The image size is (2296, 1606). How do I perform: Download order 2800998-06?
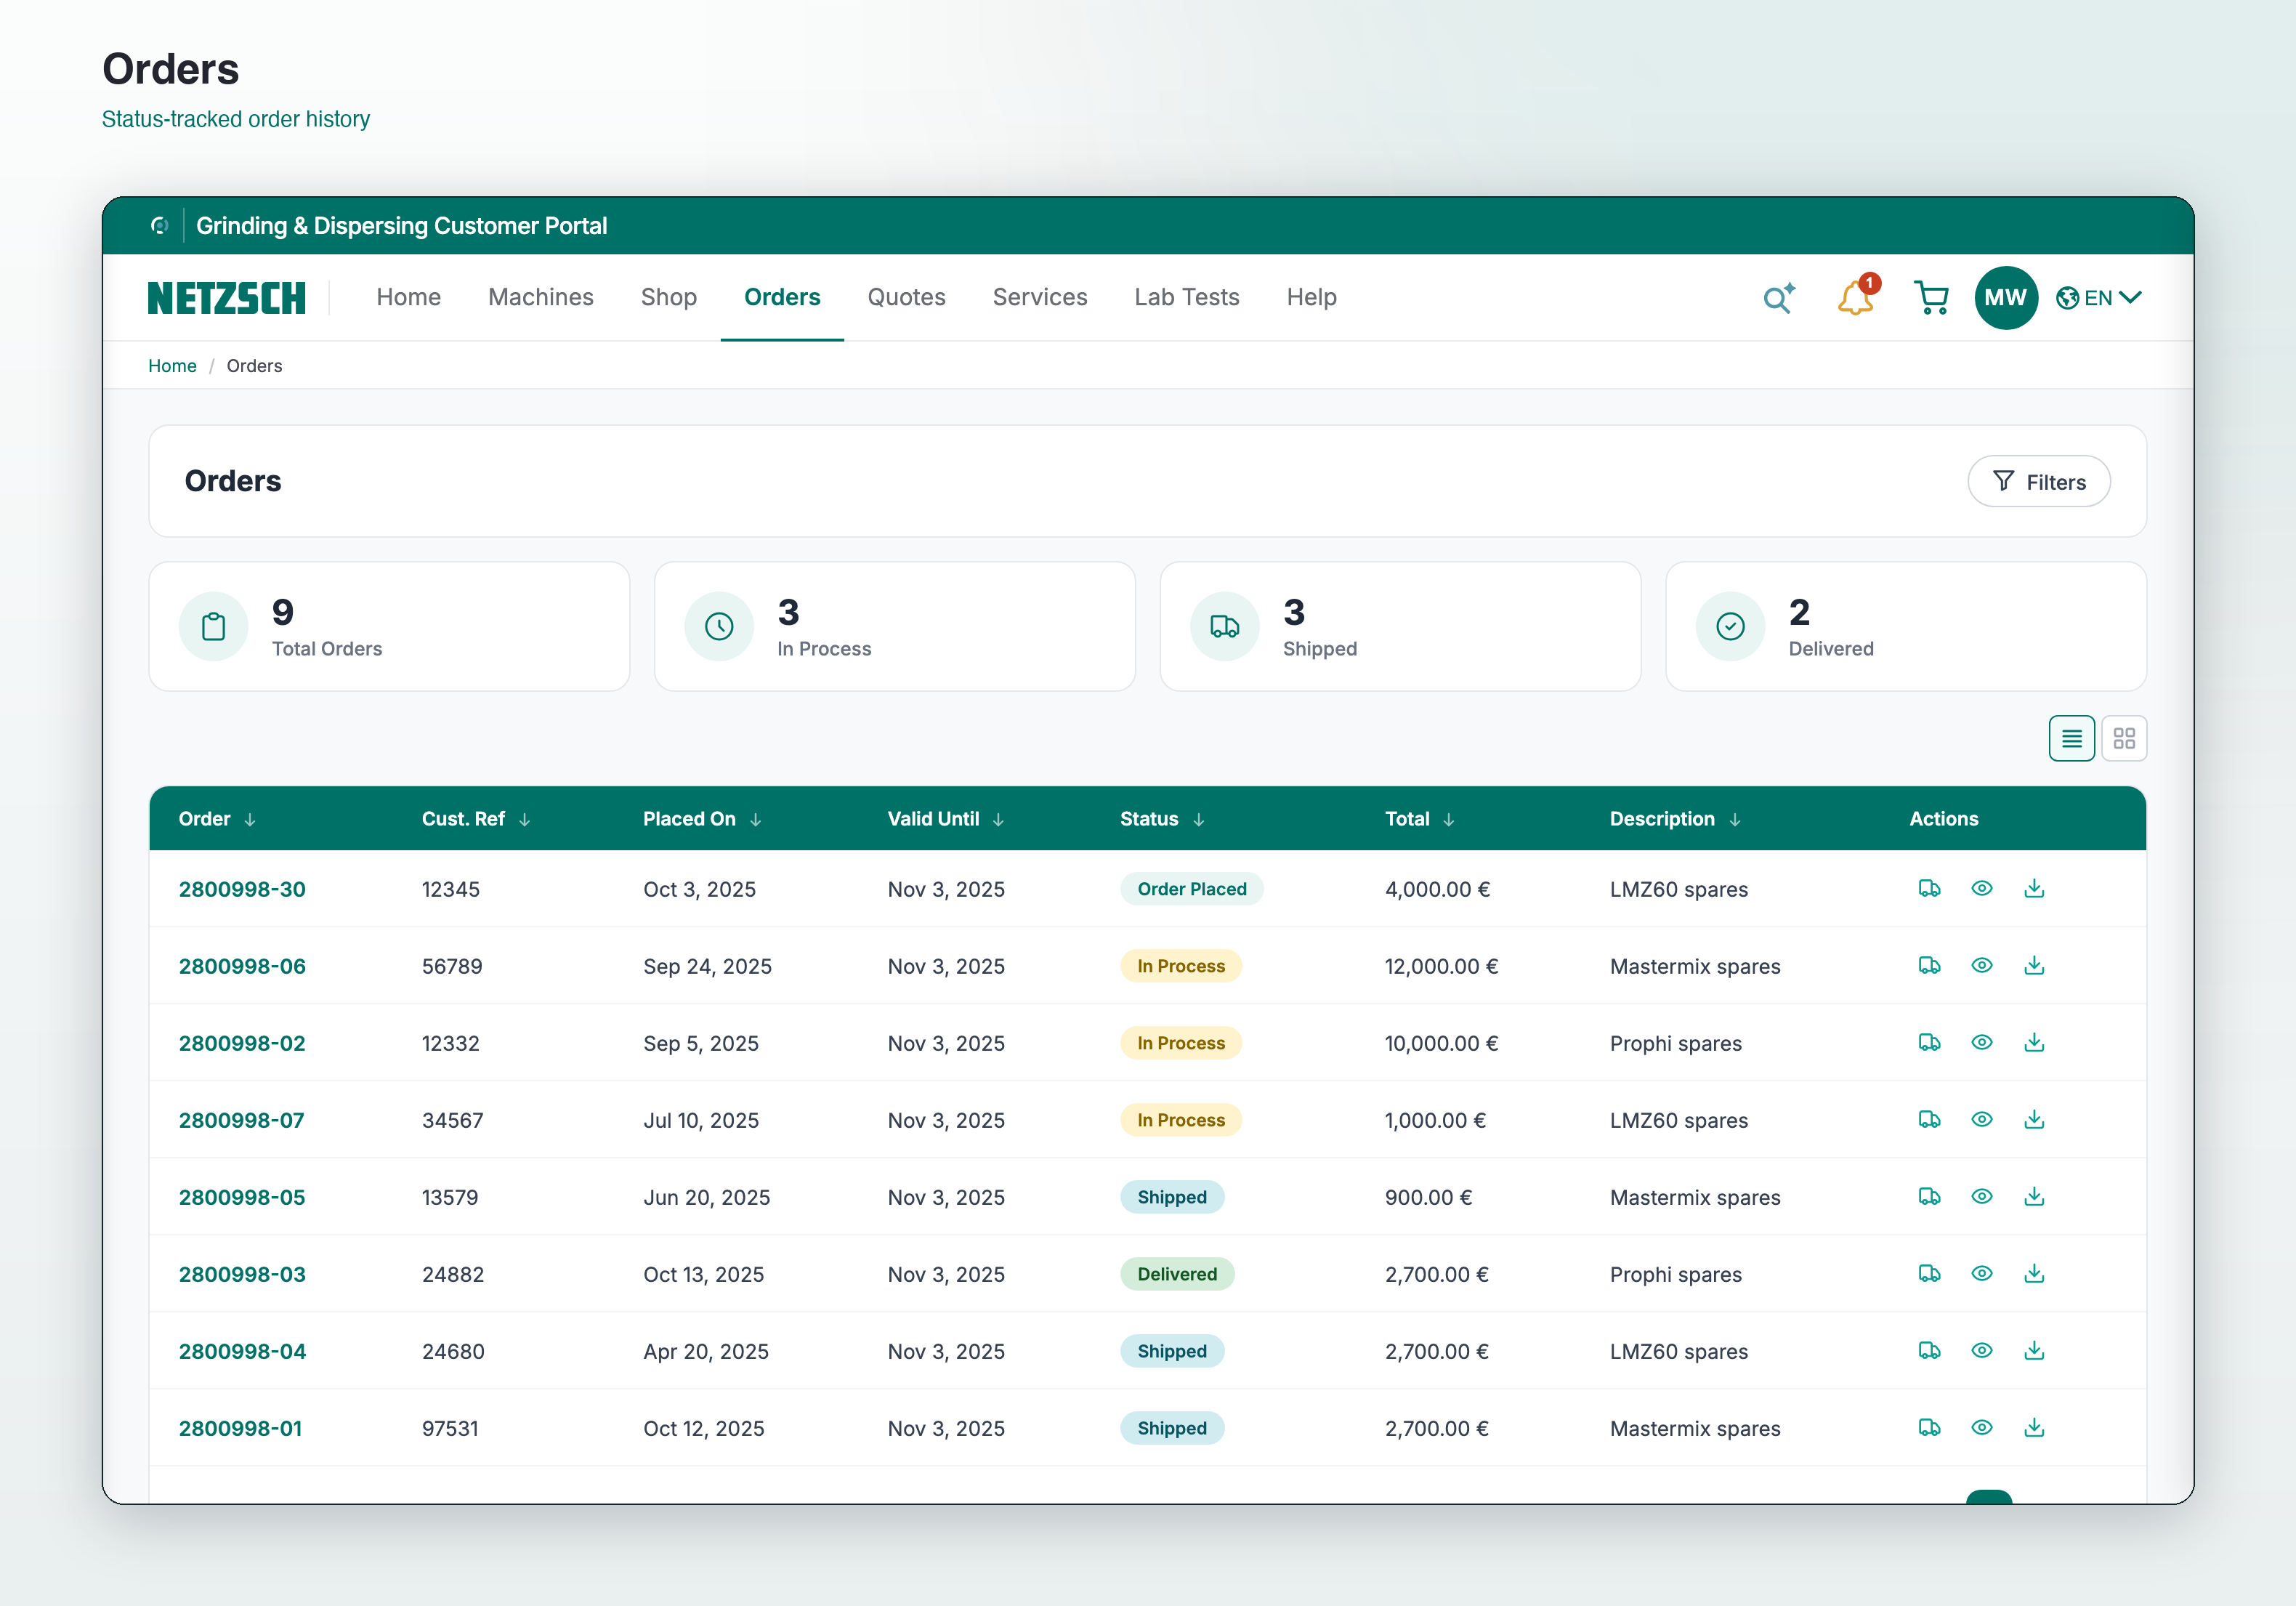click(x=2034, y=965)
